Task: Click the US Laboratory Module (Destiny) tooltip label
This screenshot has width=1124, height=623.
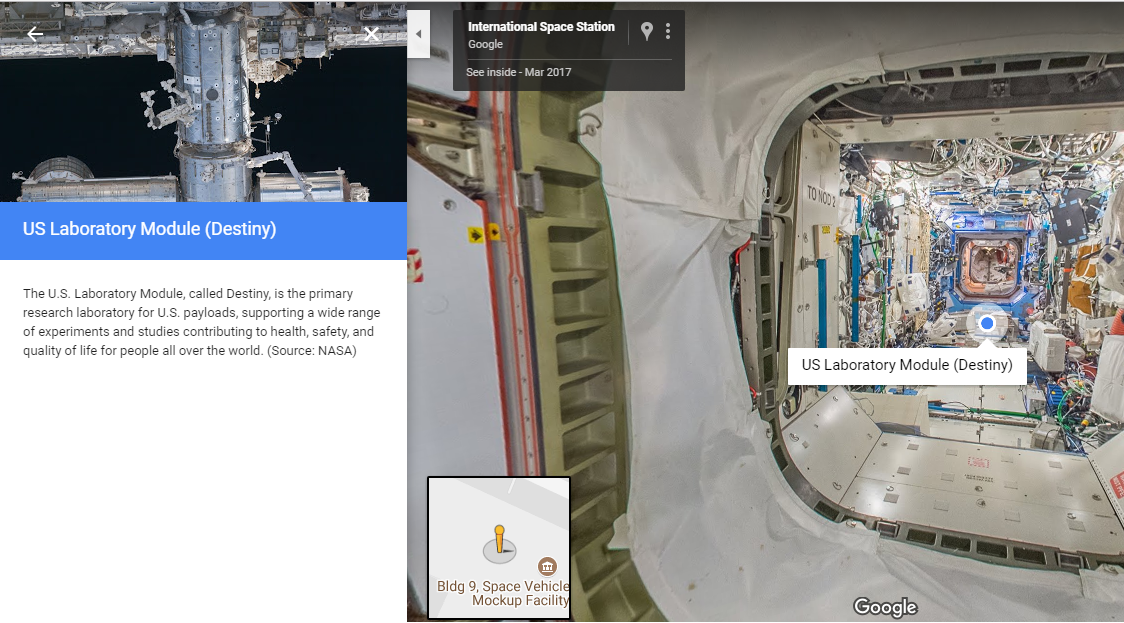Action: (x=907, y=365)
